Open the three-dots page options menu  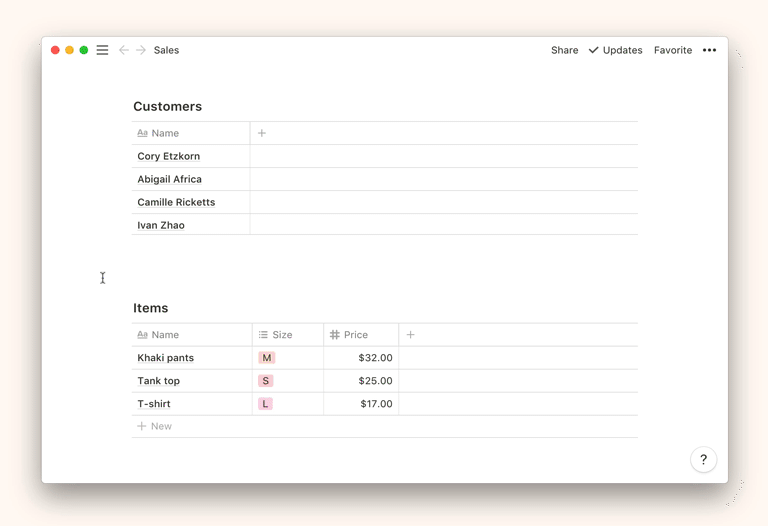click(709, 50)
